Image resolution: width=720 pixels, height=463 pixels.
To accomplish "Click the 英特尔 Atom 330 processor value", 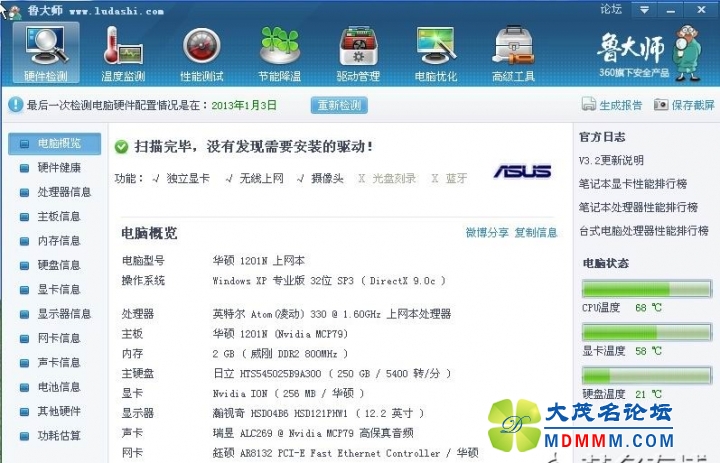I will (x=332, y=314).
